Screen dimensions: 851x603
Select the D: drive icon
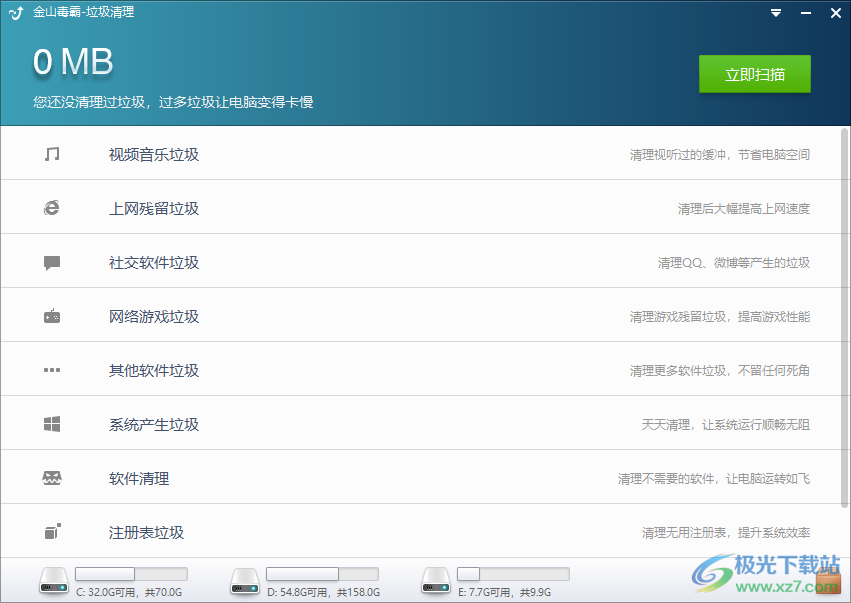point(245,581)
